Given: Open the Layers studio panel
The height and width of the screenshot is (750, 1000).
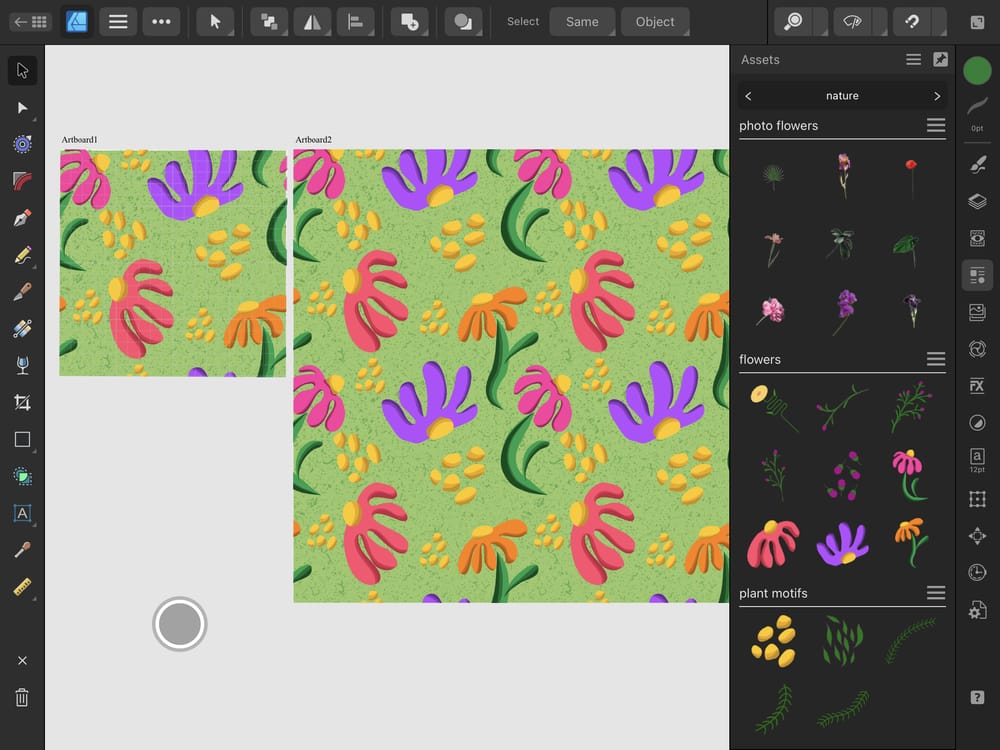Looking at the screenshot, I should point(977,201).
